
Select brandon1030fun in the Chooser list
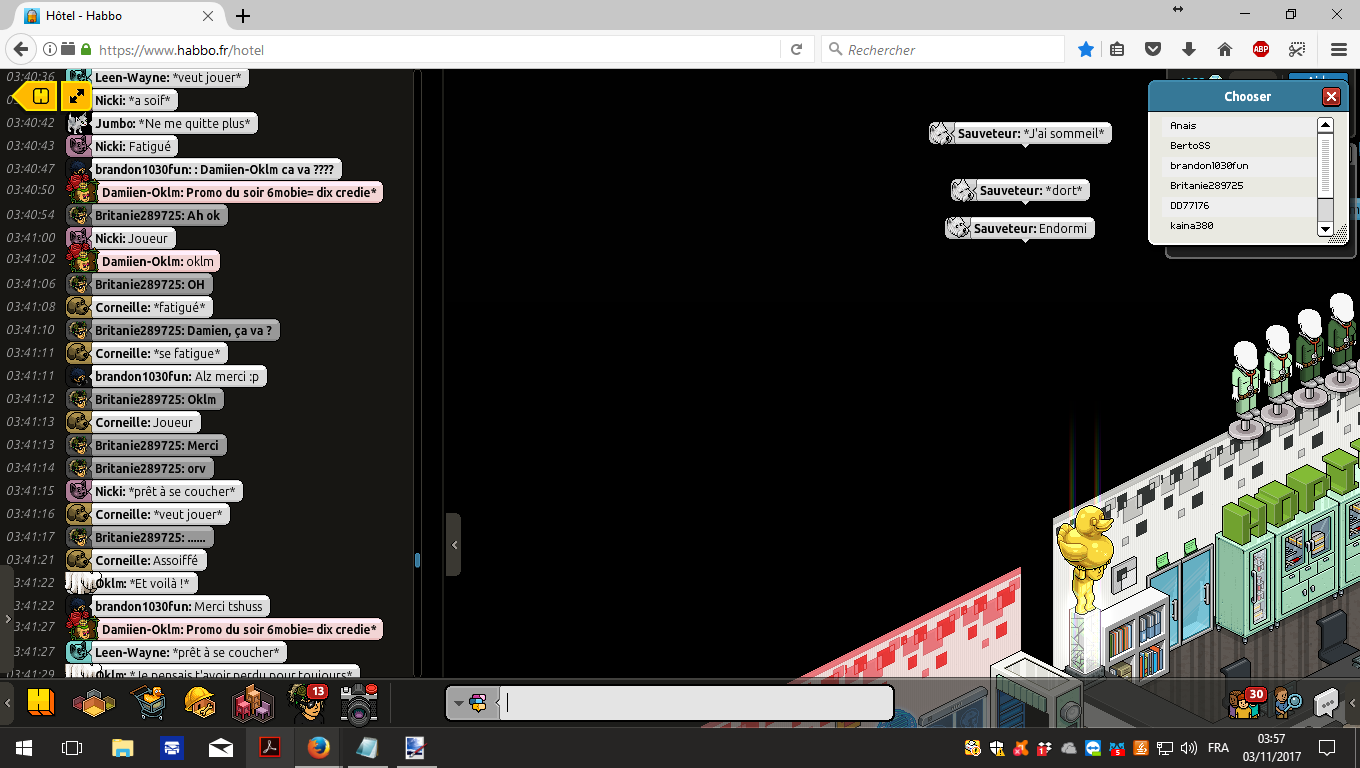pos(1240,166)
